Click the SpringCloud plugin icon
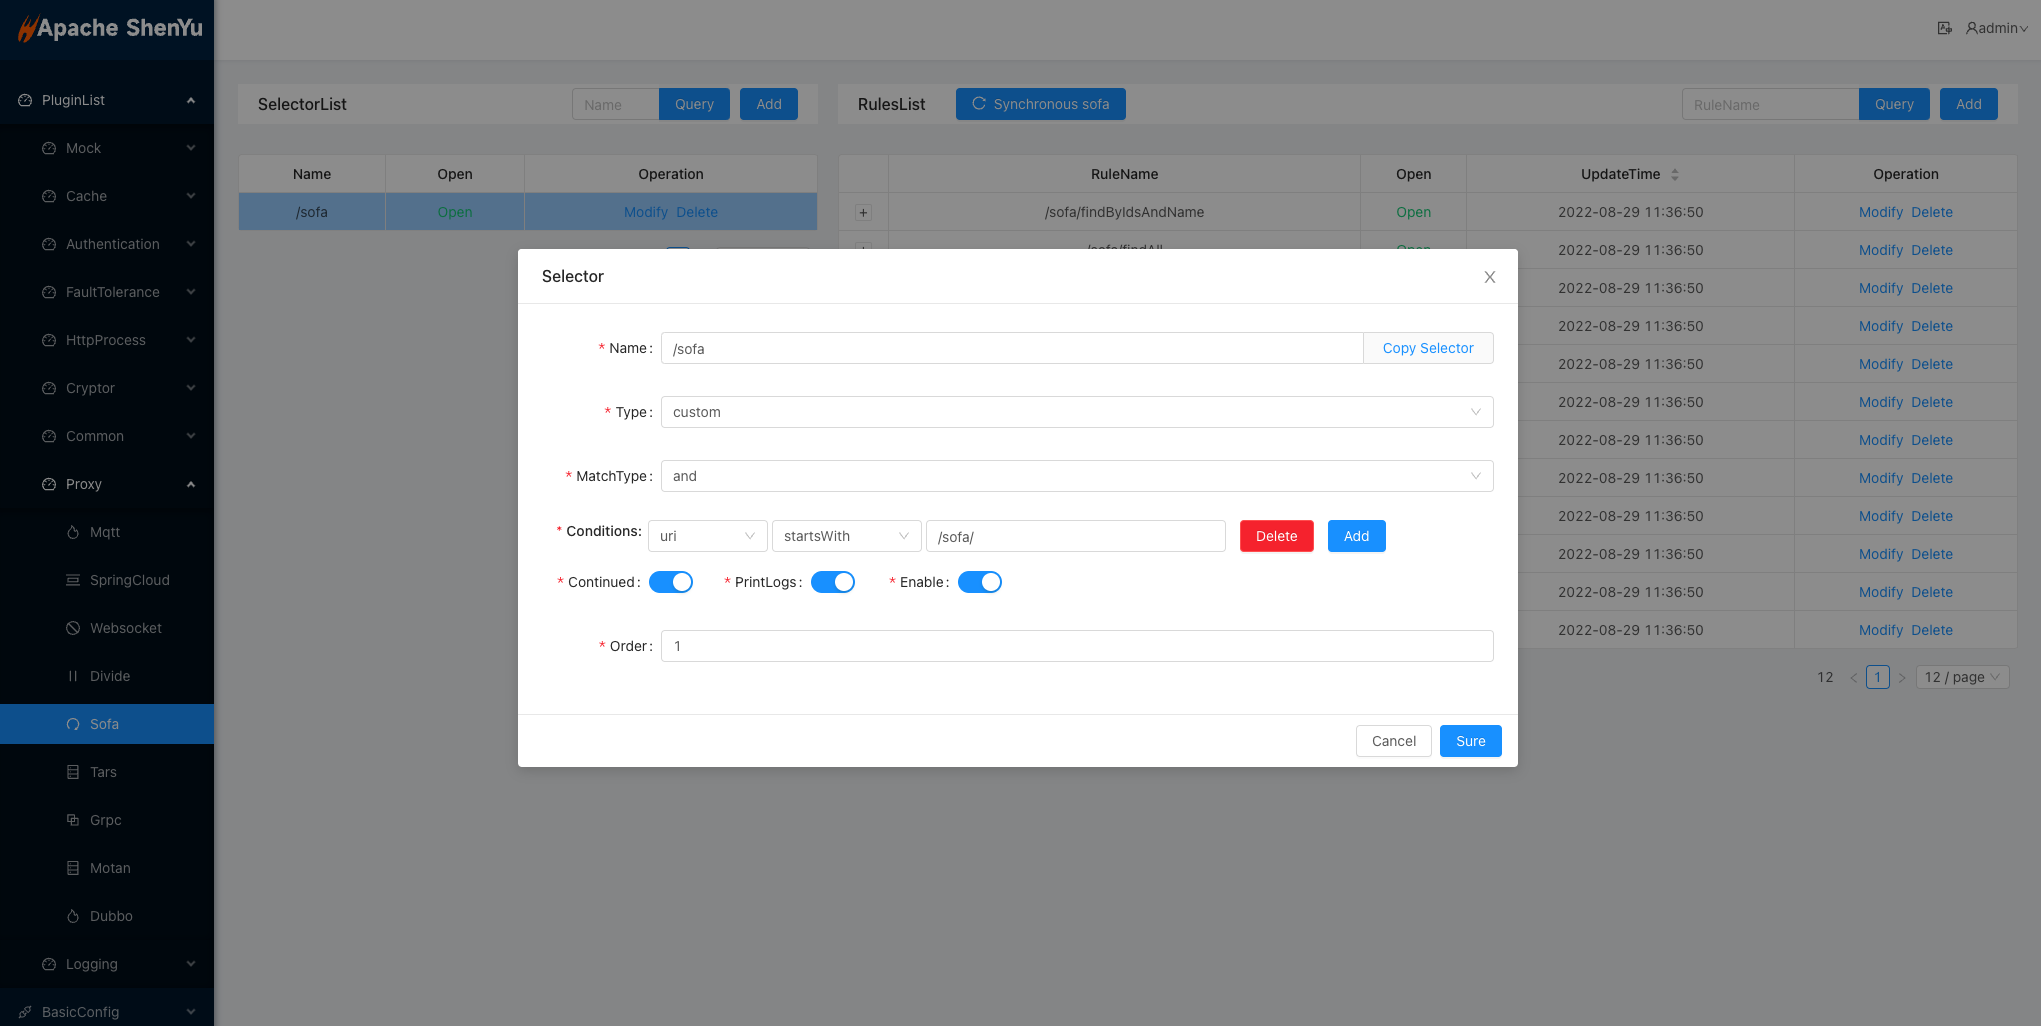The width and height of the screenshot is (2041, 1026). 73,580
